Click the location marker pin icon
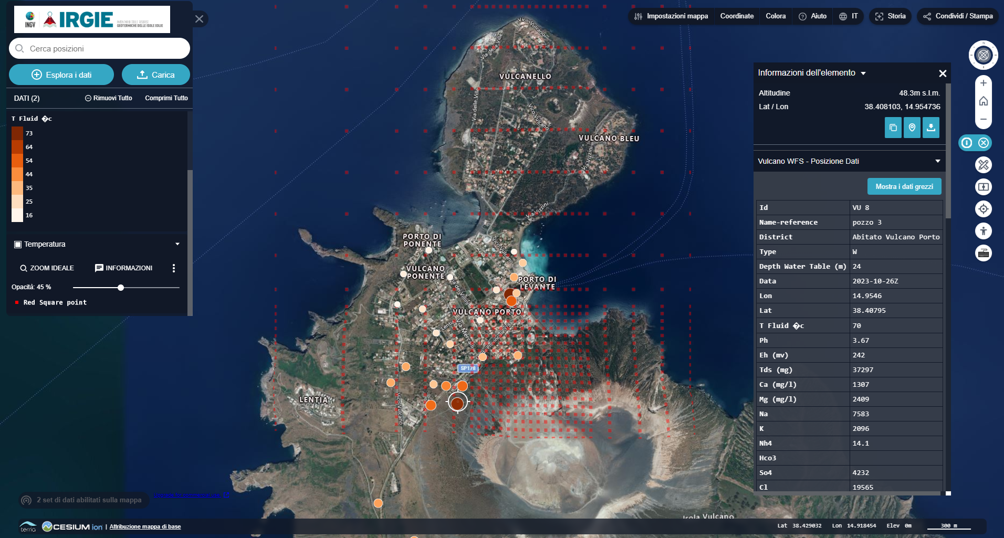The height and width of the screenshot is (538, 1004). pos(912,127)
